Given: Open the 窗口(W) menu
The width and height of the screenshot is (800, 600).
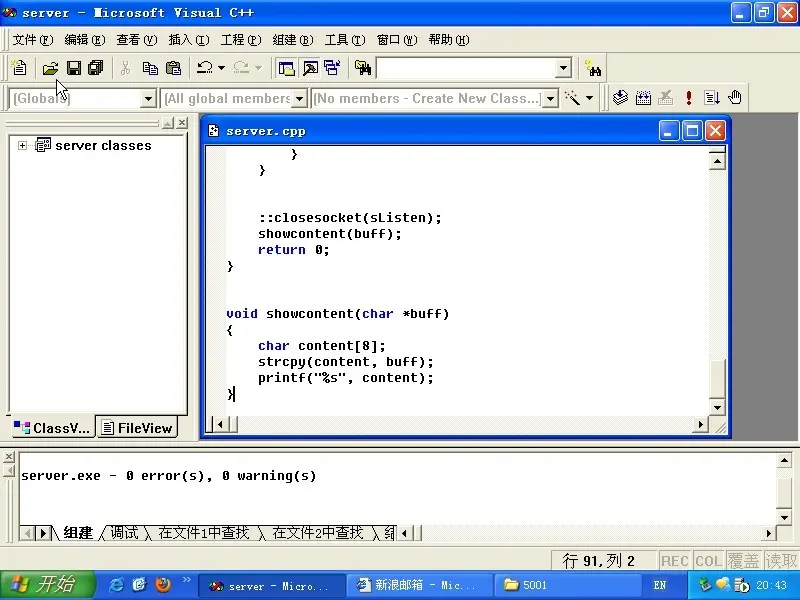Looking at the screenshot, I should click(x=397, y=40).
